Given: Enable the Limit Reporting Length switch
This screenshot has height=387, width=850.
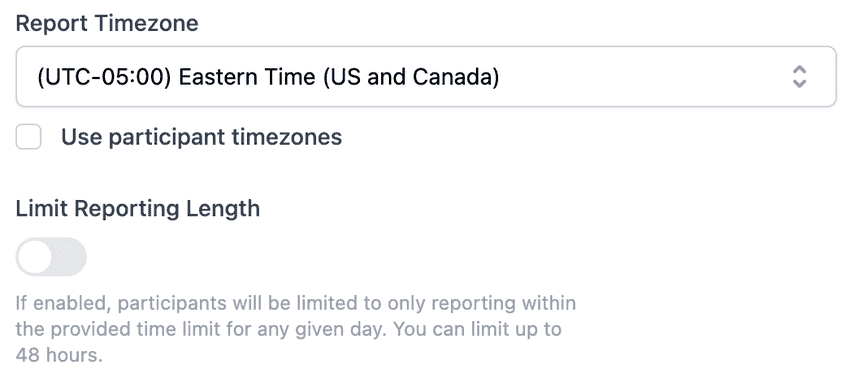Looking at the screenshot, I should click(x=51, y=256).
